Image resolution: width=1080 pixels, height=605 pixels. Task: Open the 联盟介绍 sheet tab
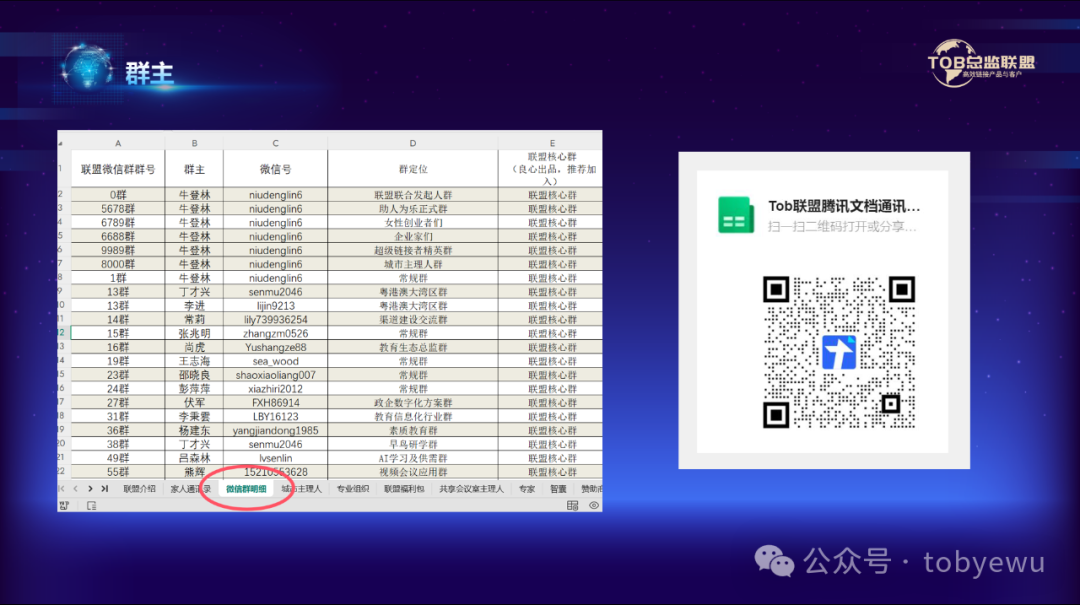(x=139, y=489)
